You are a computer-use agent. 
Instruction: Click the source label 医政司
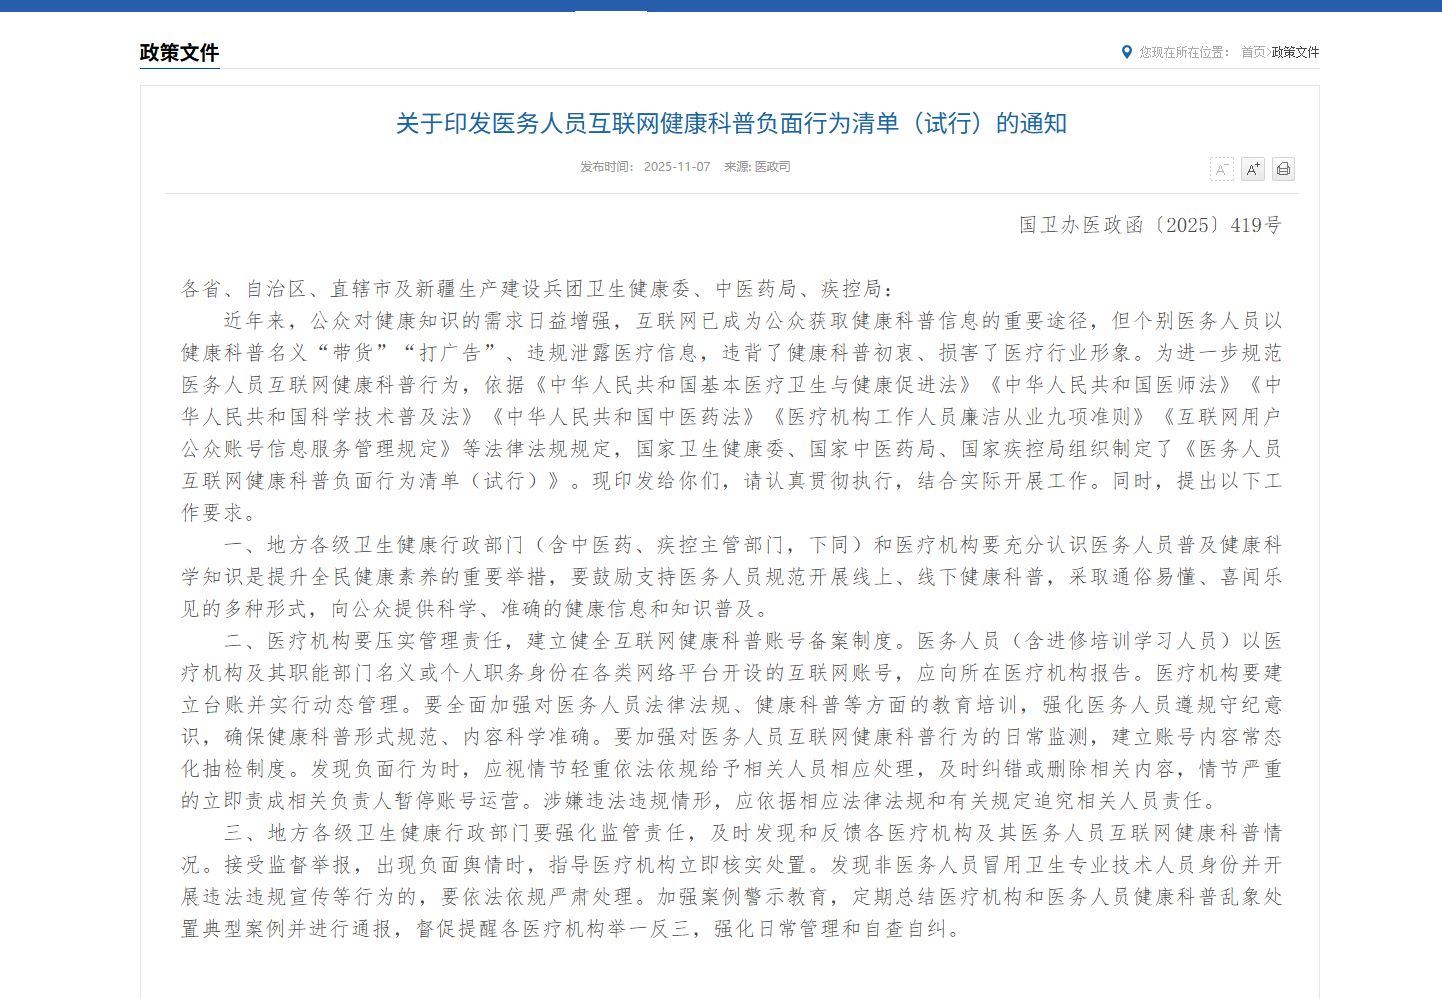point(774,166)
